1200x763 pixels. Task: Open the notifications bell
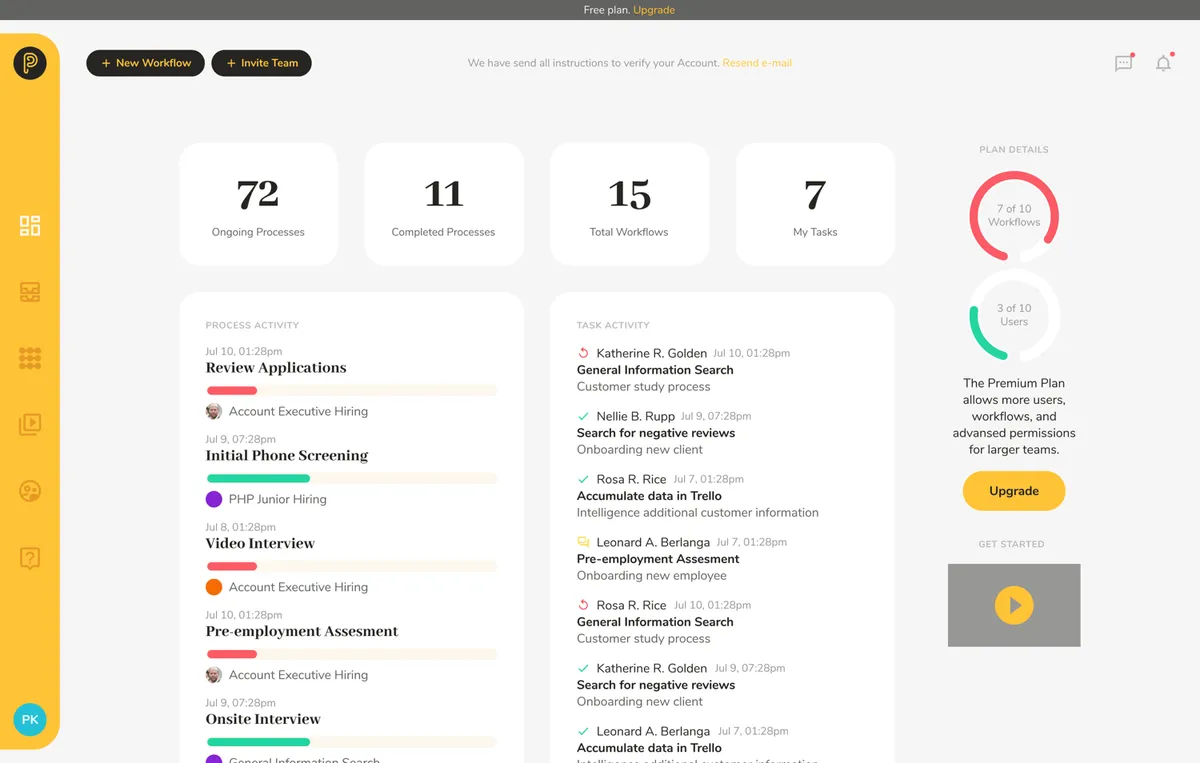pyautogui.click(x=1163, y=63)
